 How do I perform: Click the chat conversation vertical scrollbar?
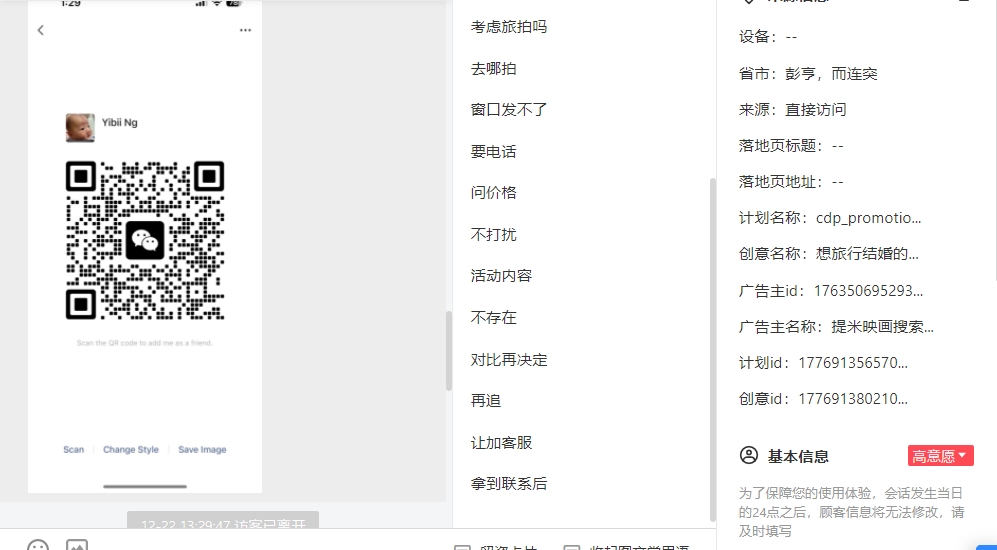[x=448, y=350]
